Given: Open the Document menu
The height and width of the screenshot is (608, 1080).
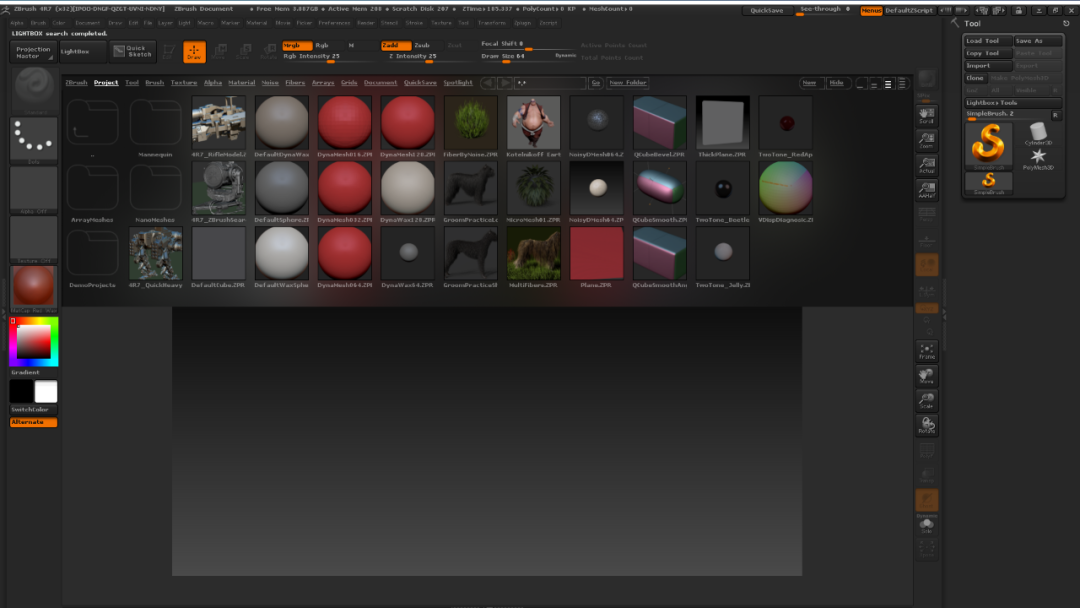Looking at the screenshot, I should pos(87,23).
